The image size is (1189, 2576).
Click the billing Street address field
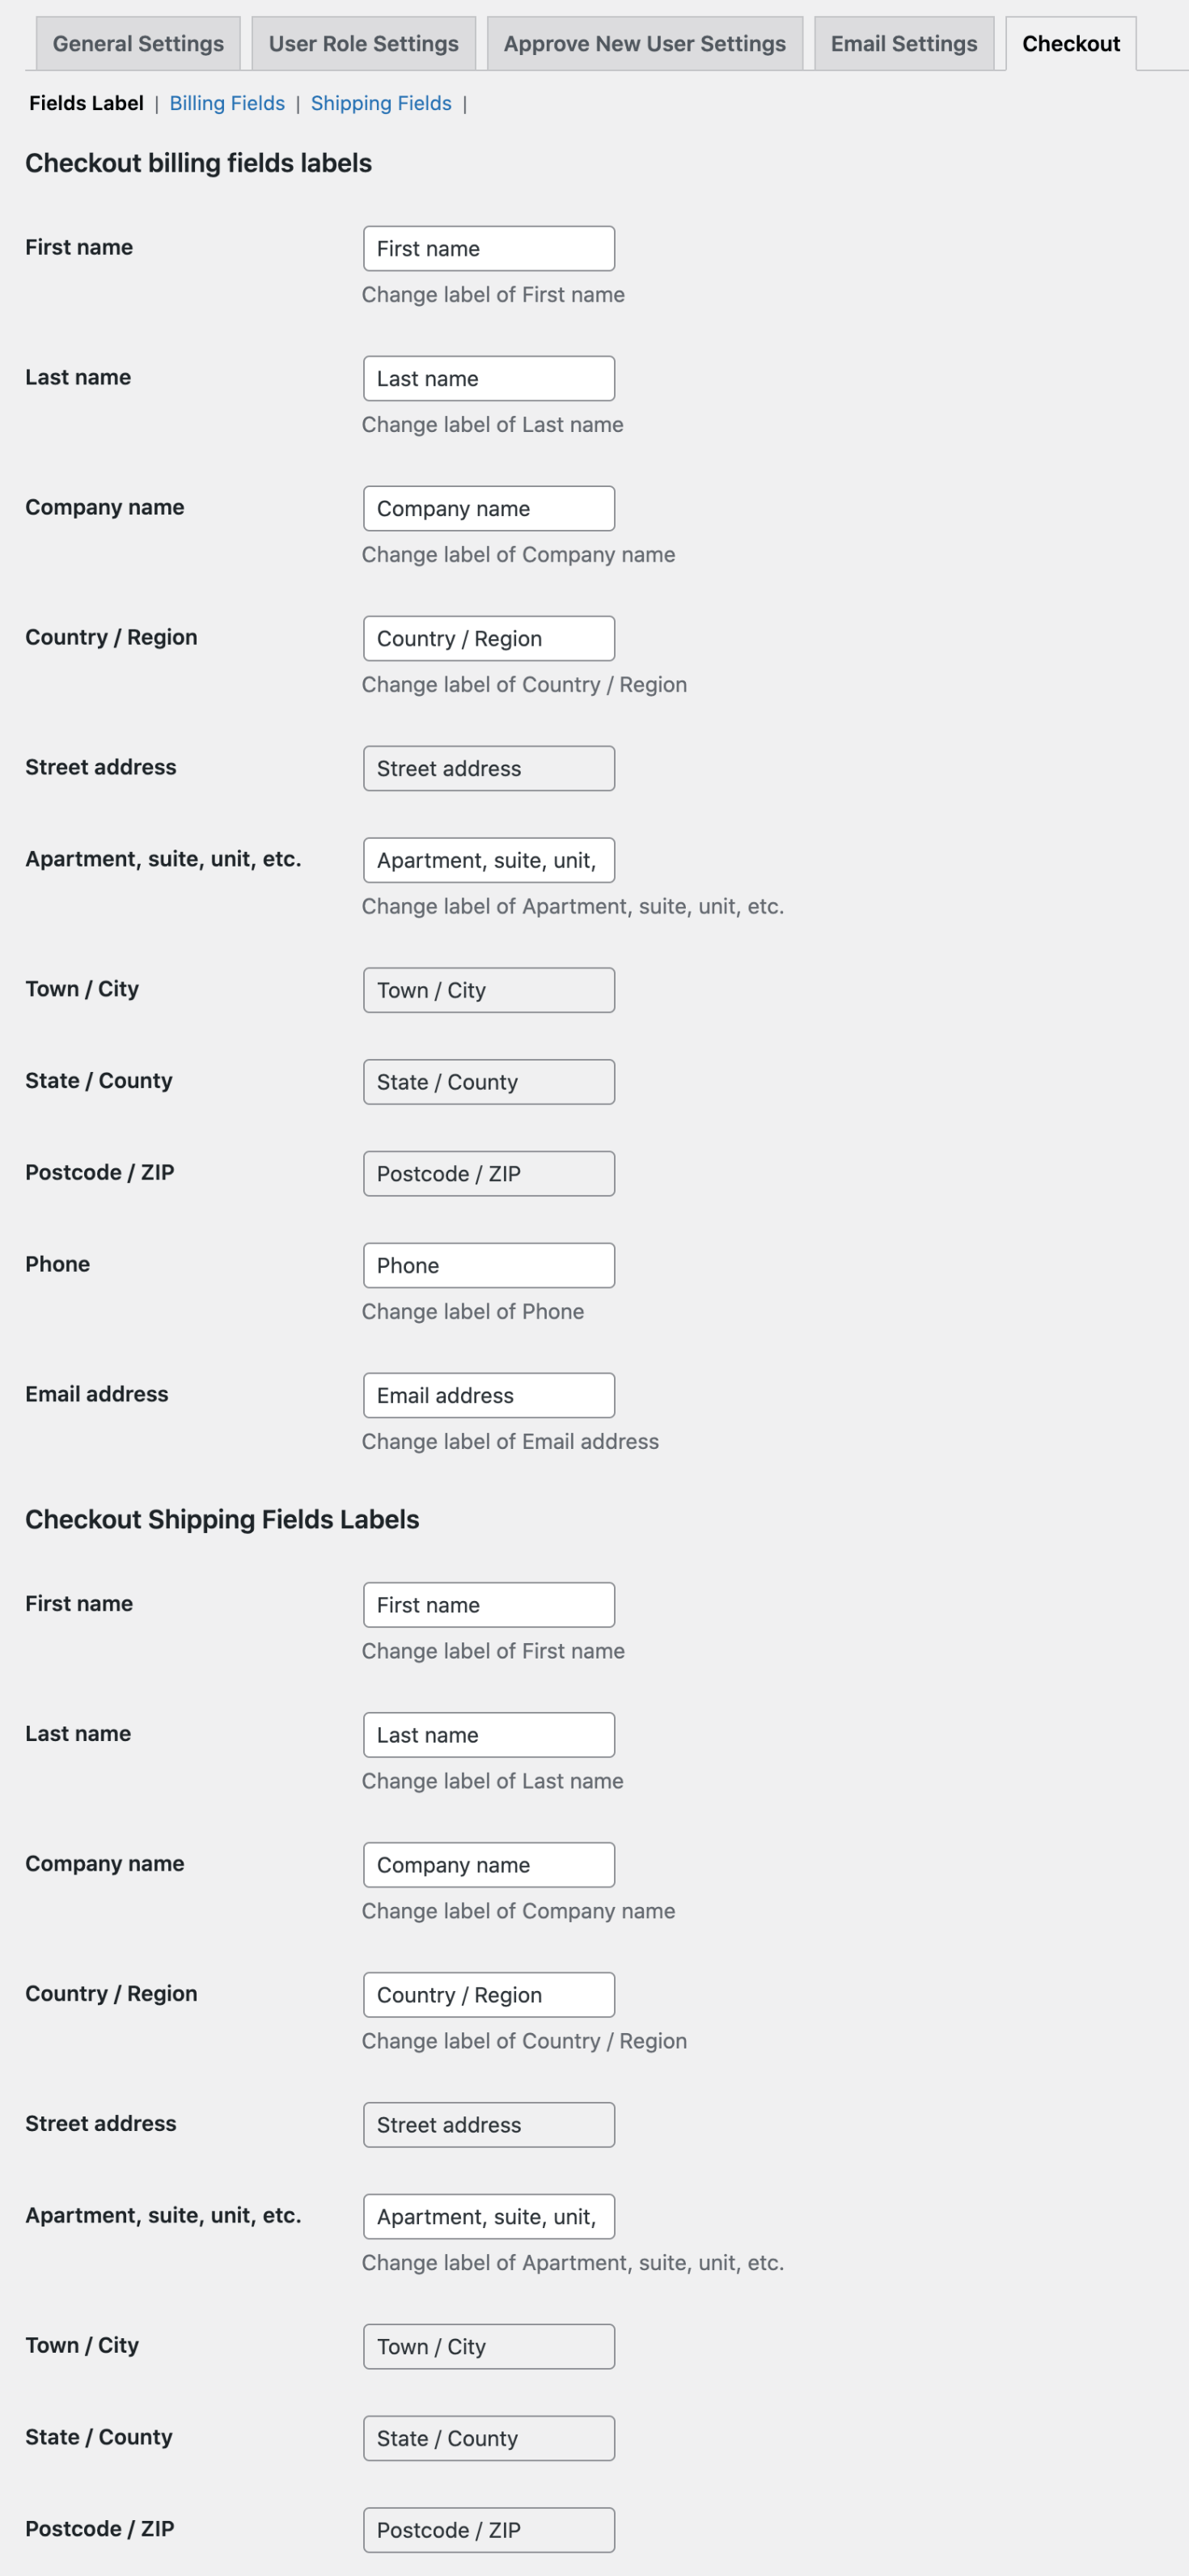click(488, 768)
